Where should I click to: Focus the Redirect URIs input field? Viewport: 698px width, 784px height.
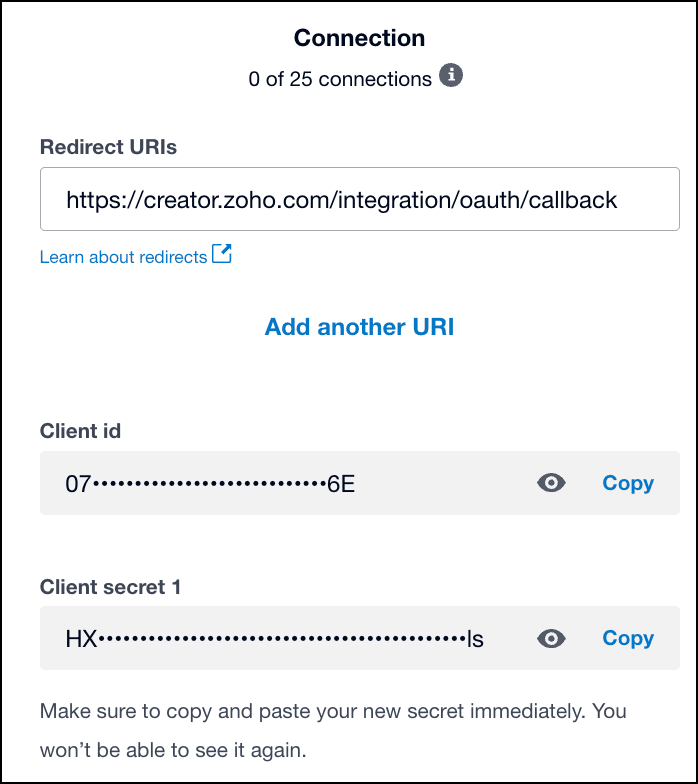point(359,200)
